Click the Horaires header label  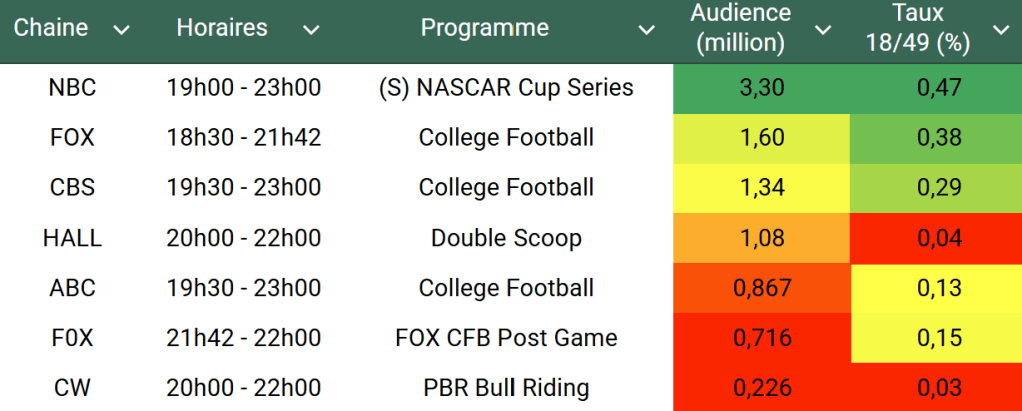[222, 28]
